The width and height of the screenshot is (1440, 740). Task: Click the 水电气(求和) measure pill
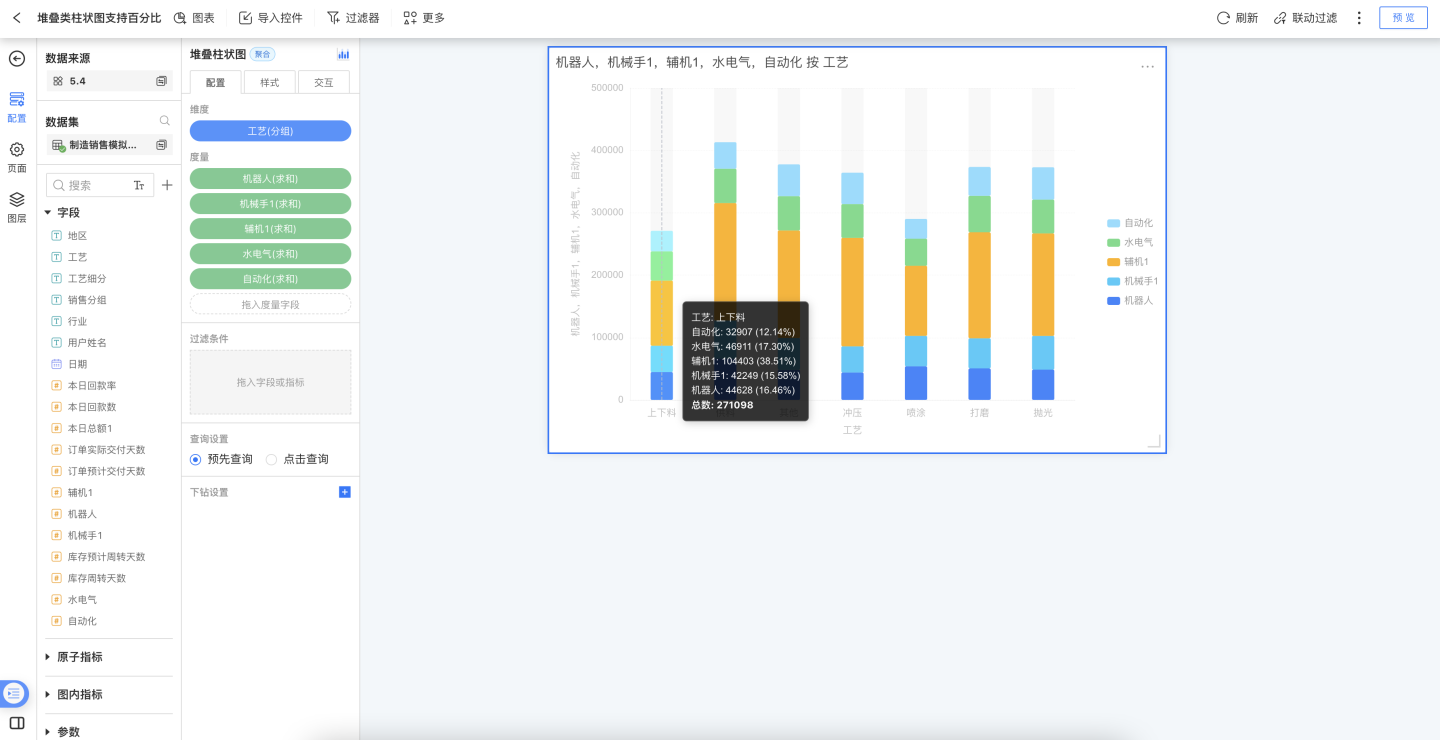tap(270, 254)
